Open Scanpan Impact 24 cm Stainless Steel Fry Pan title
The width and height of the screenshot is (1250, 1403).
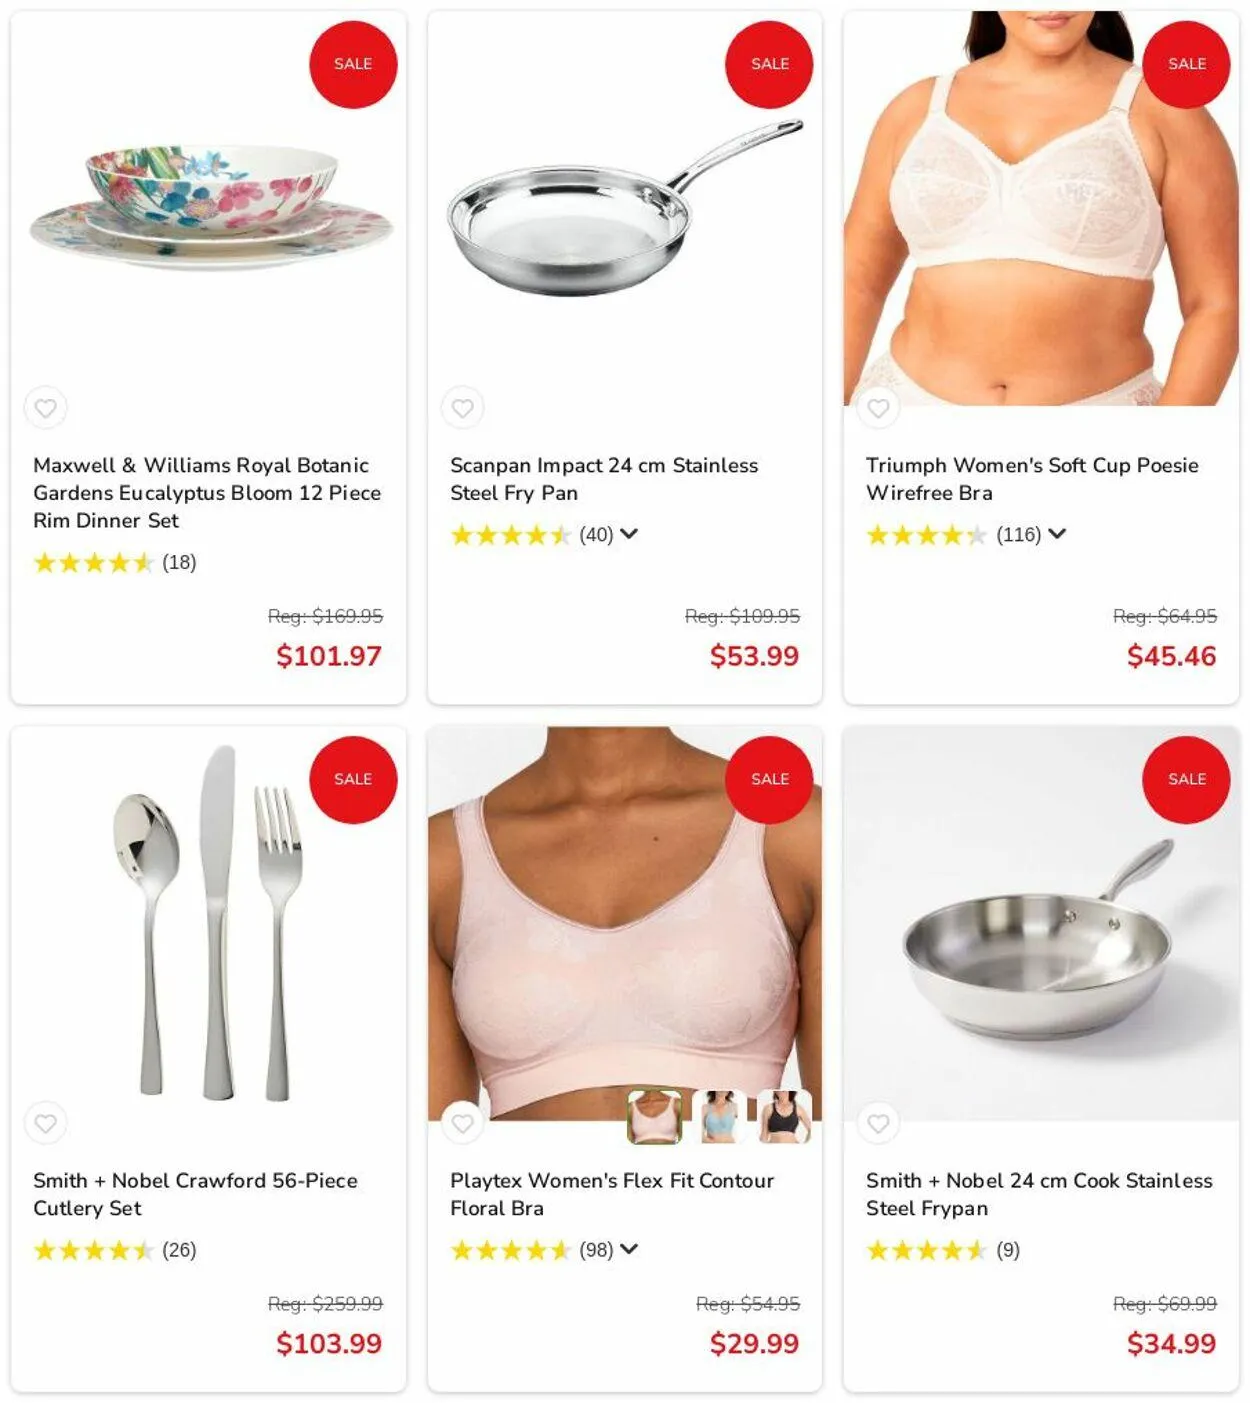[x=604, y=479]
